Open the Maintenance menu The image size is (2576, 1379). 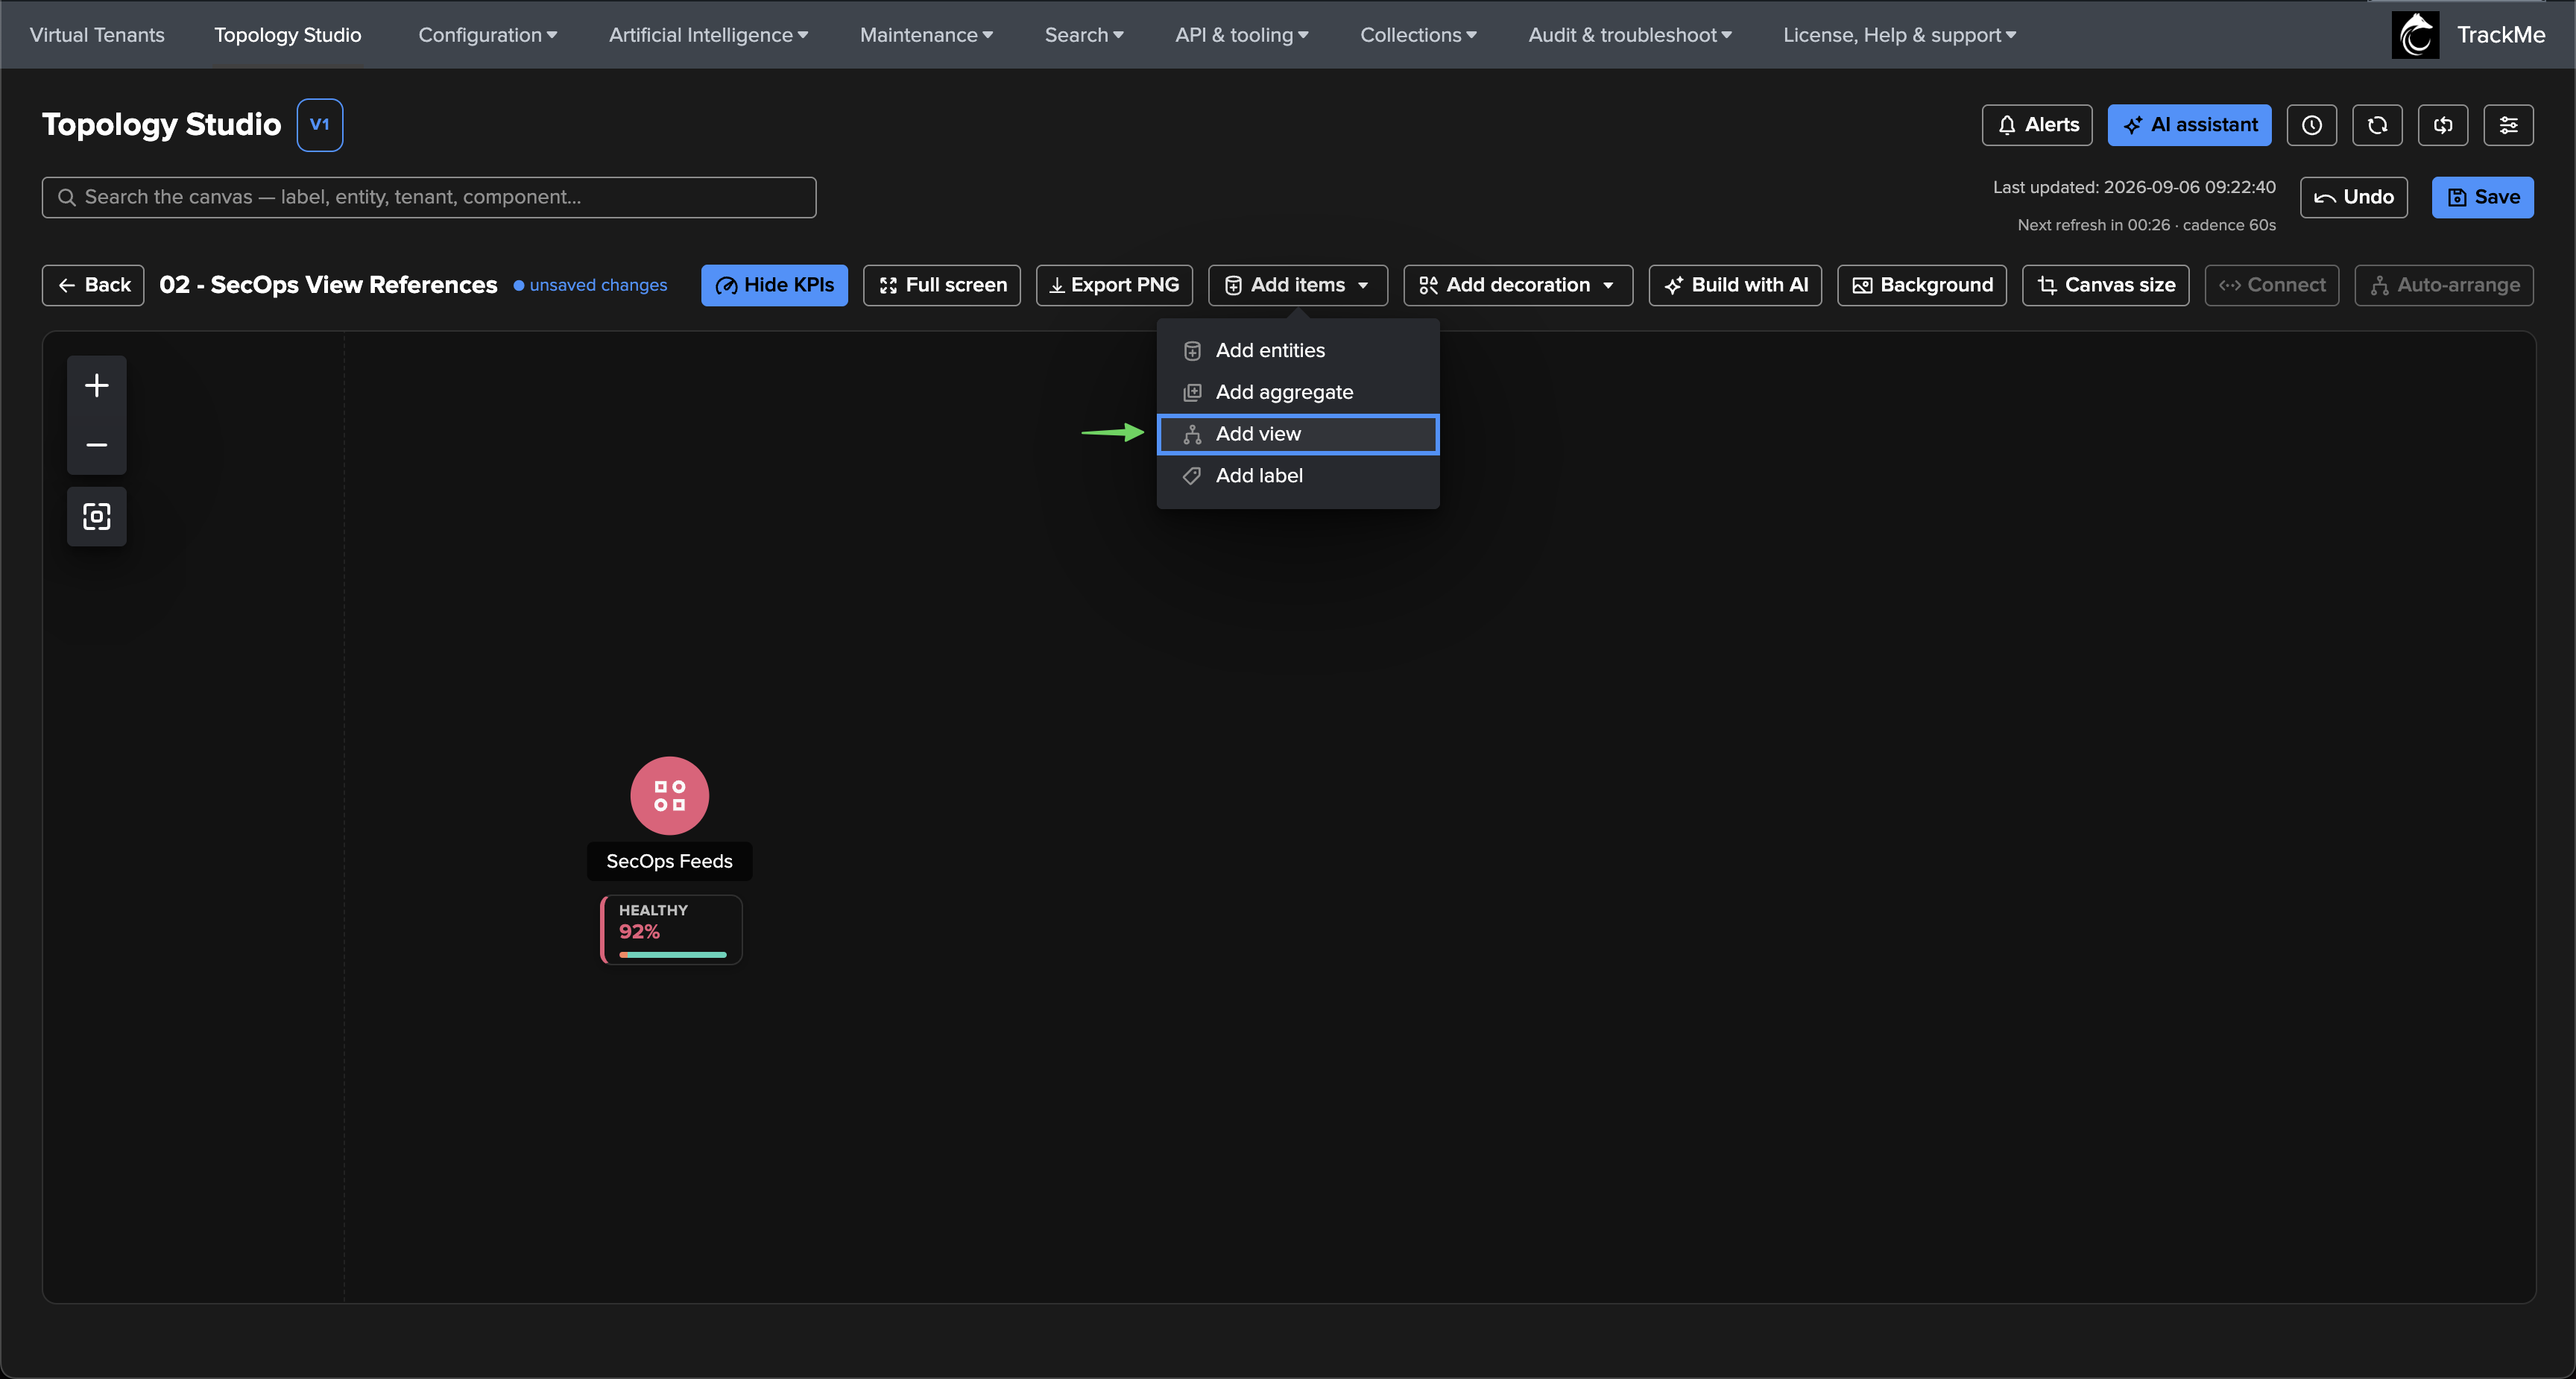pyautogui.click(x=926, y=35)
